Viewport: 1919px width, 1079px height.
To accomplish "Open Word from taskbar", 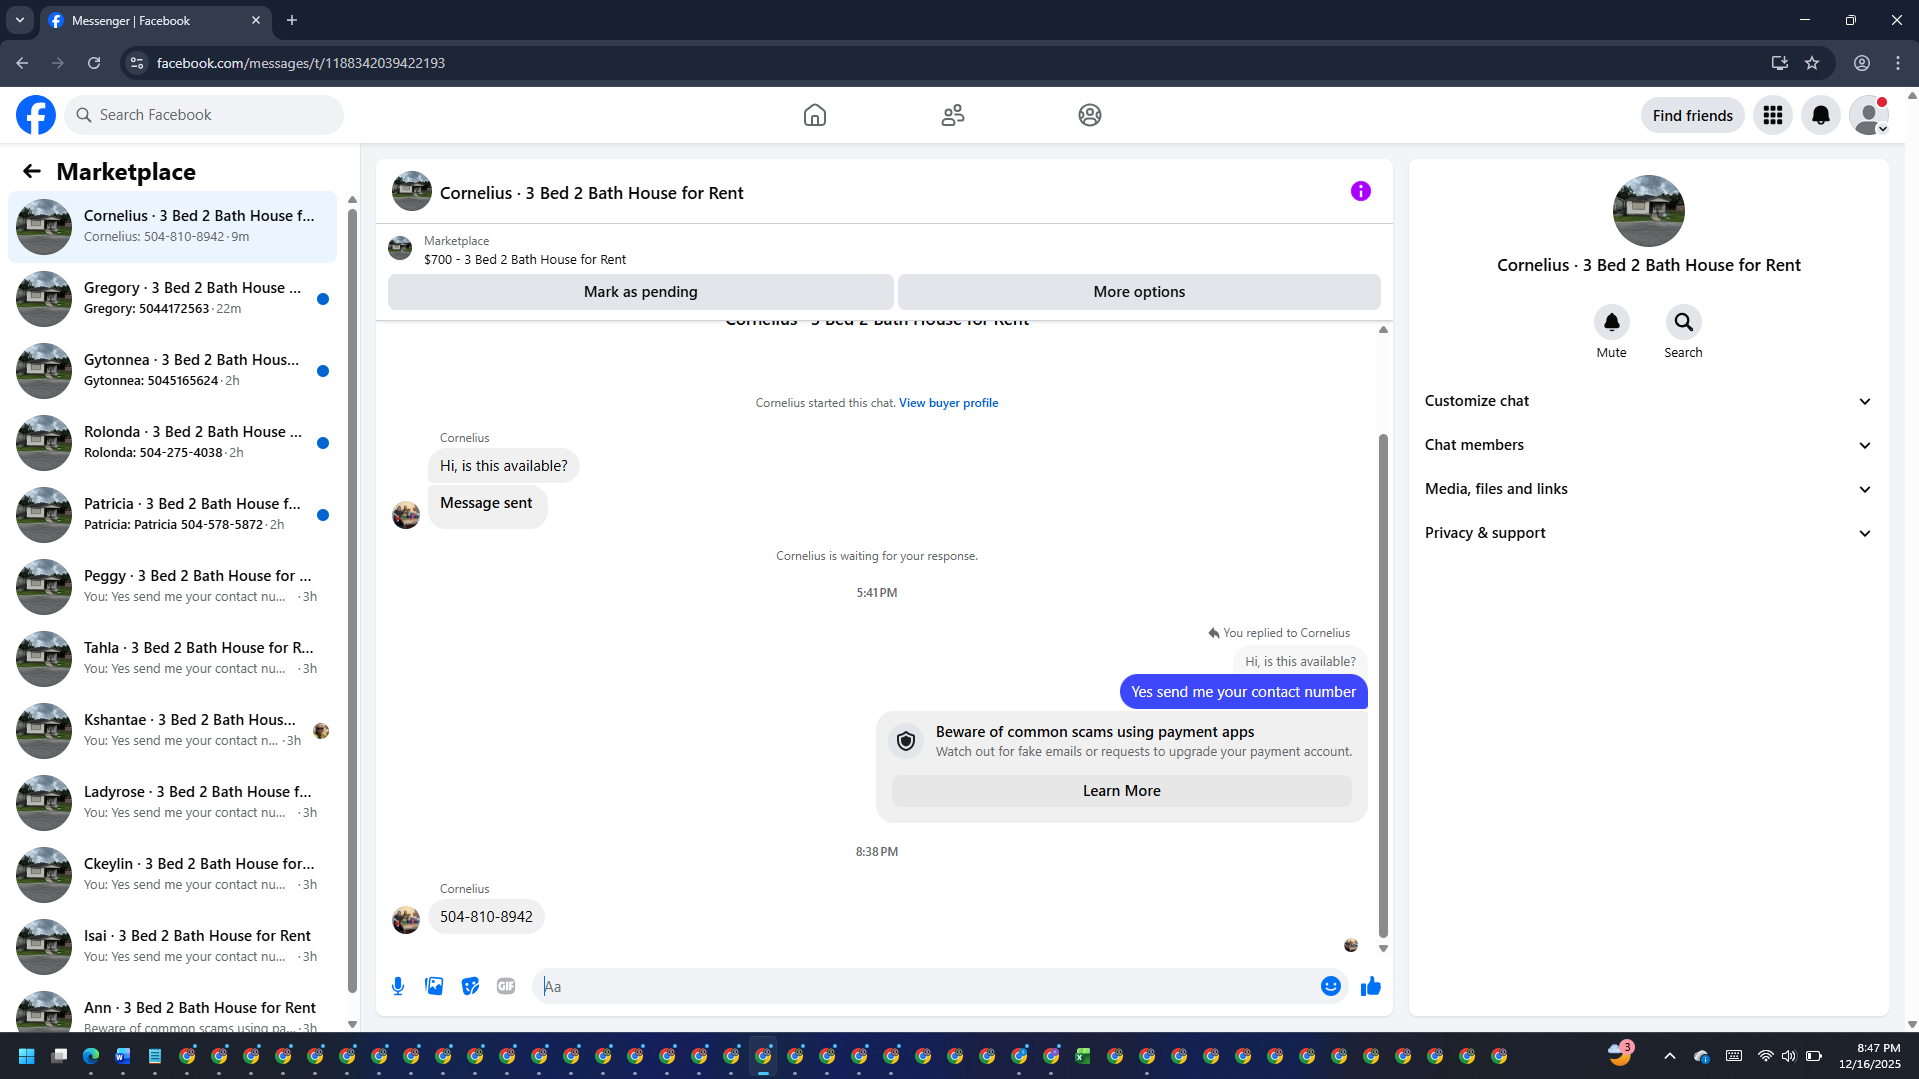I will 123,1056.
